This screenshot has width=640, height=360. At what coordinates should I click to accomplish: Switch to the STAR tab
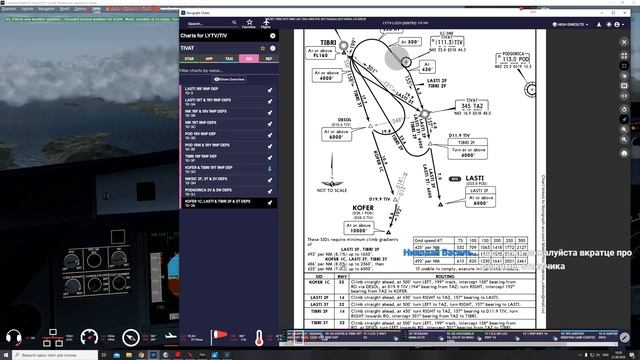pos(189,59)
